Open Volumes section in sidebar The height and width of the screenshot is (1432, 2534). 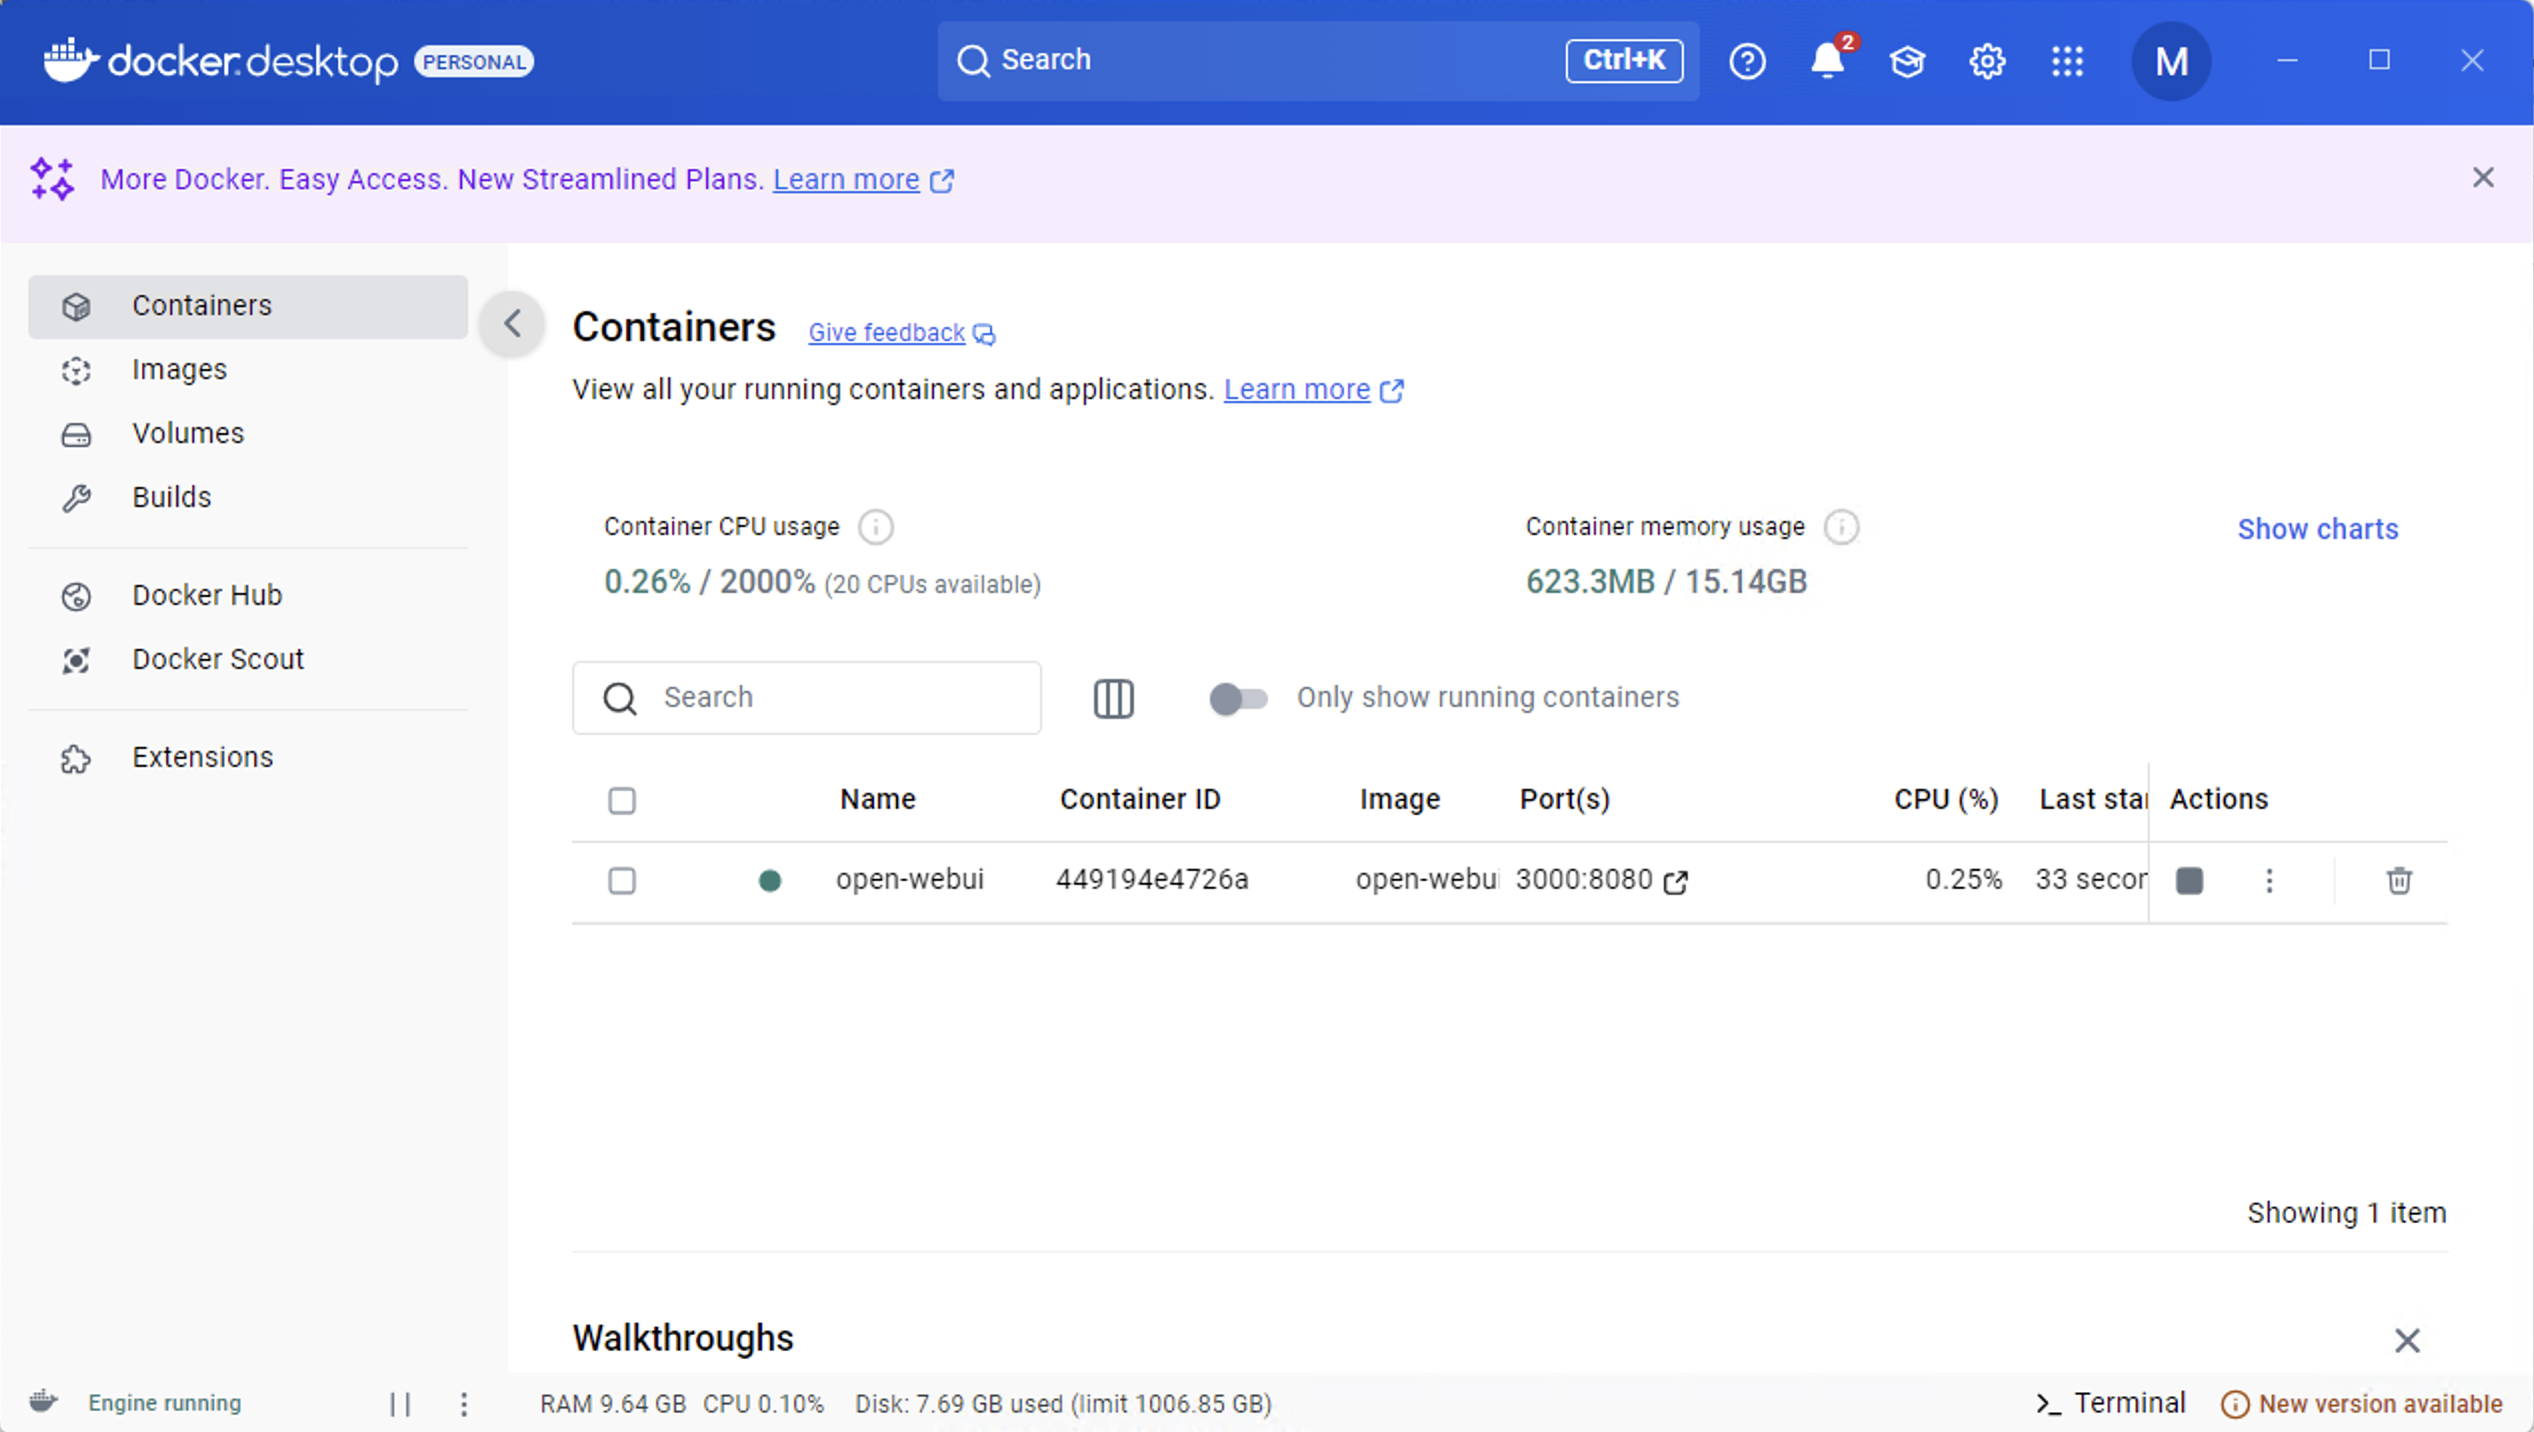point(188,433)
